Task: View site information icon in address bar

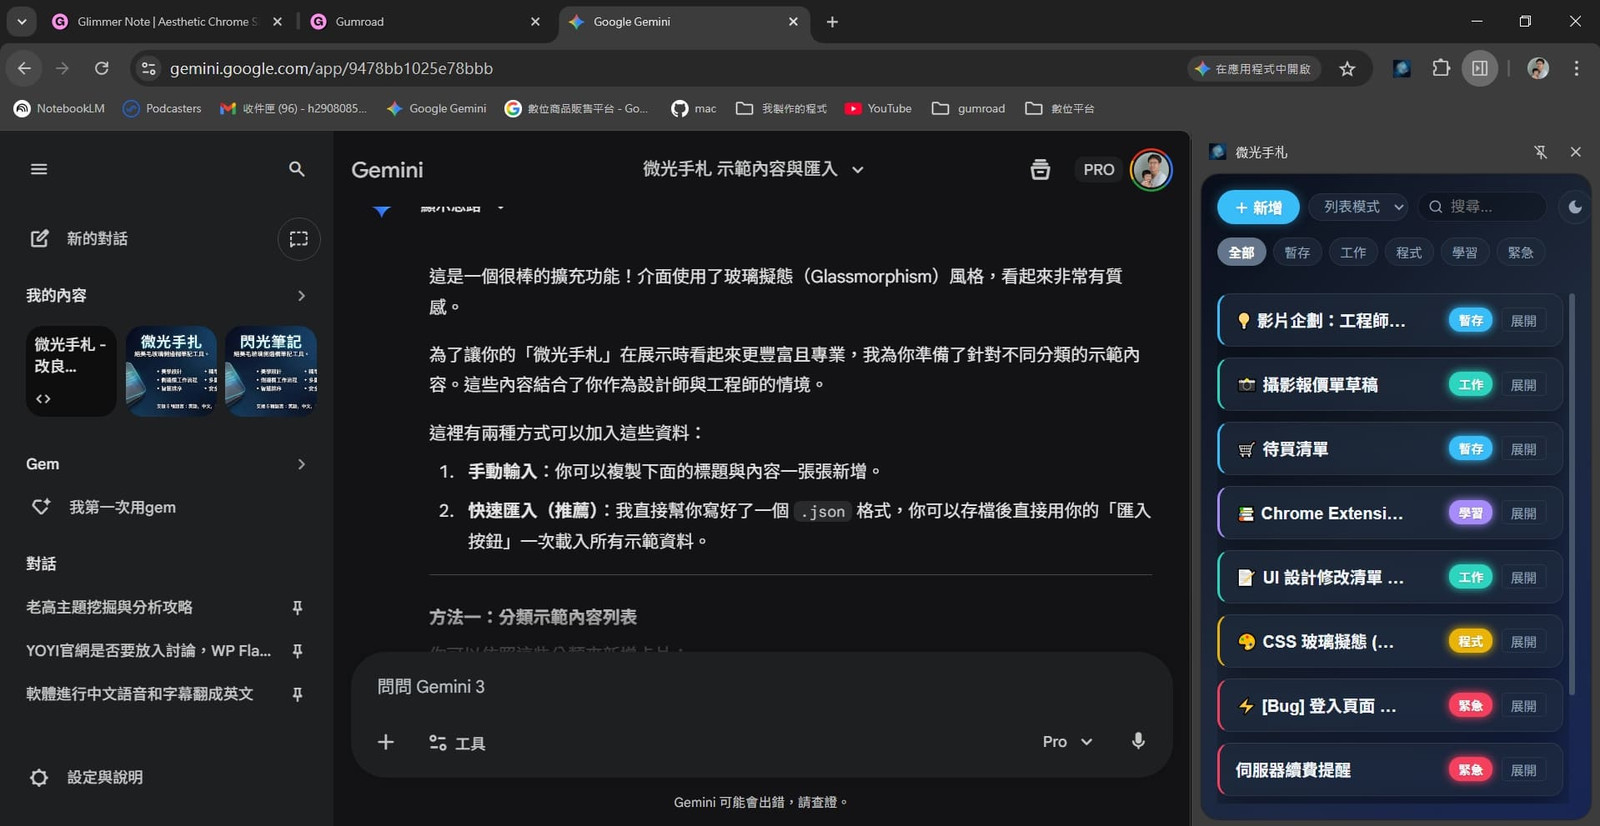Action: [149, 68]
